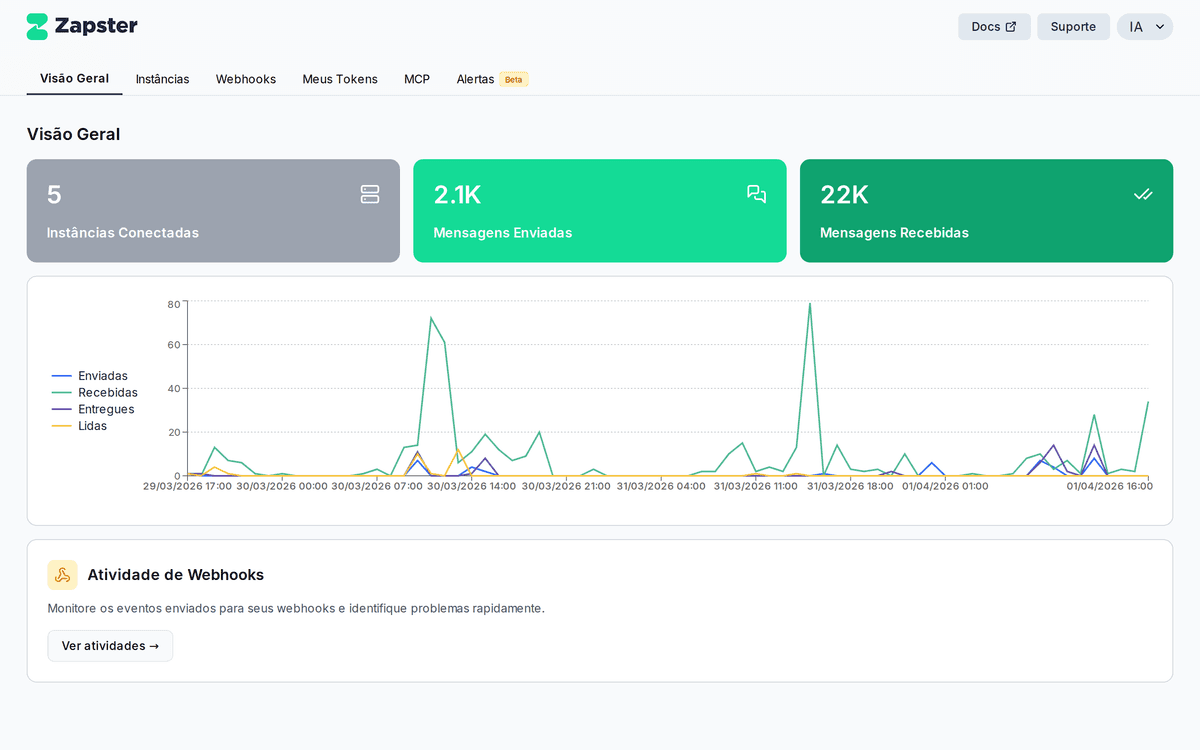This screenshot has width=1200, height=750.
Task: Click the Beta badge next to Alertas
Action: pyautogui.click(x=513, y=78)
